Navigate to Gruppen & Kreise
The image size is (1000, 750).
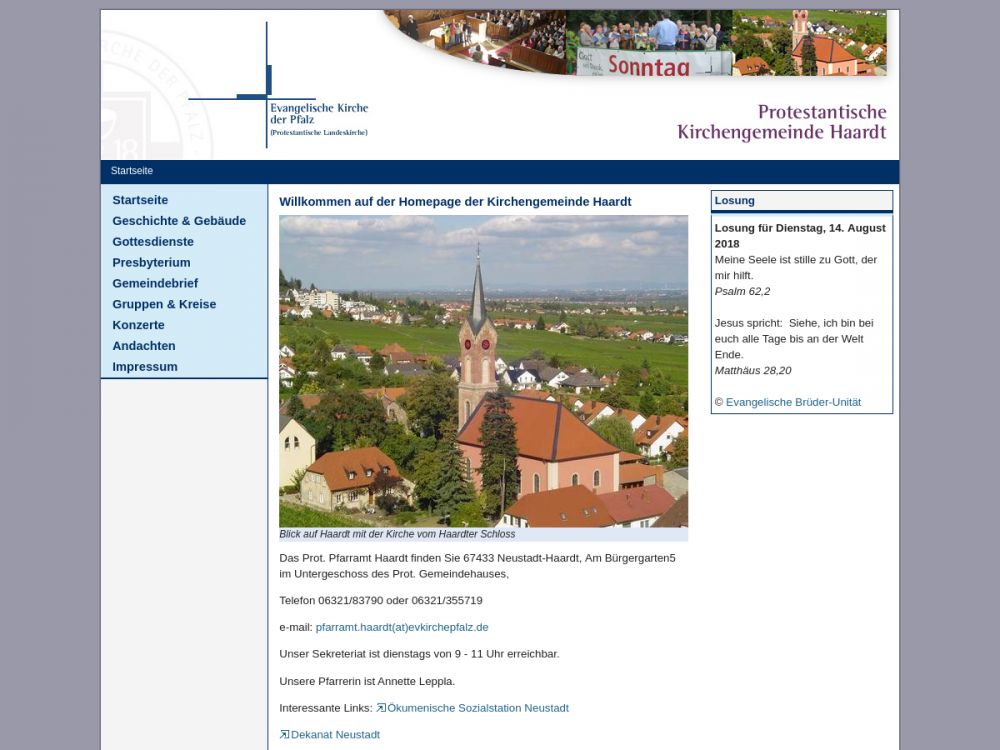(x=164, y=304)
